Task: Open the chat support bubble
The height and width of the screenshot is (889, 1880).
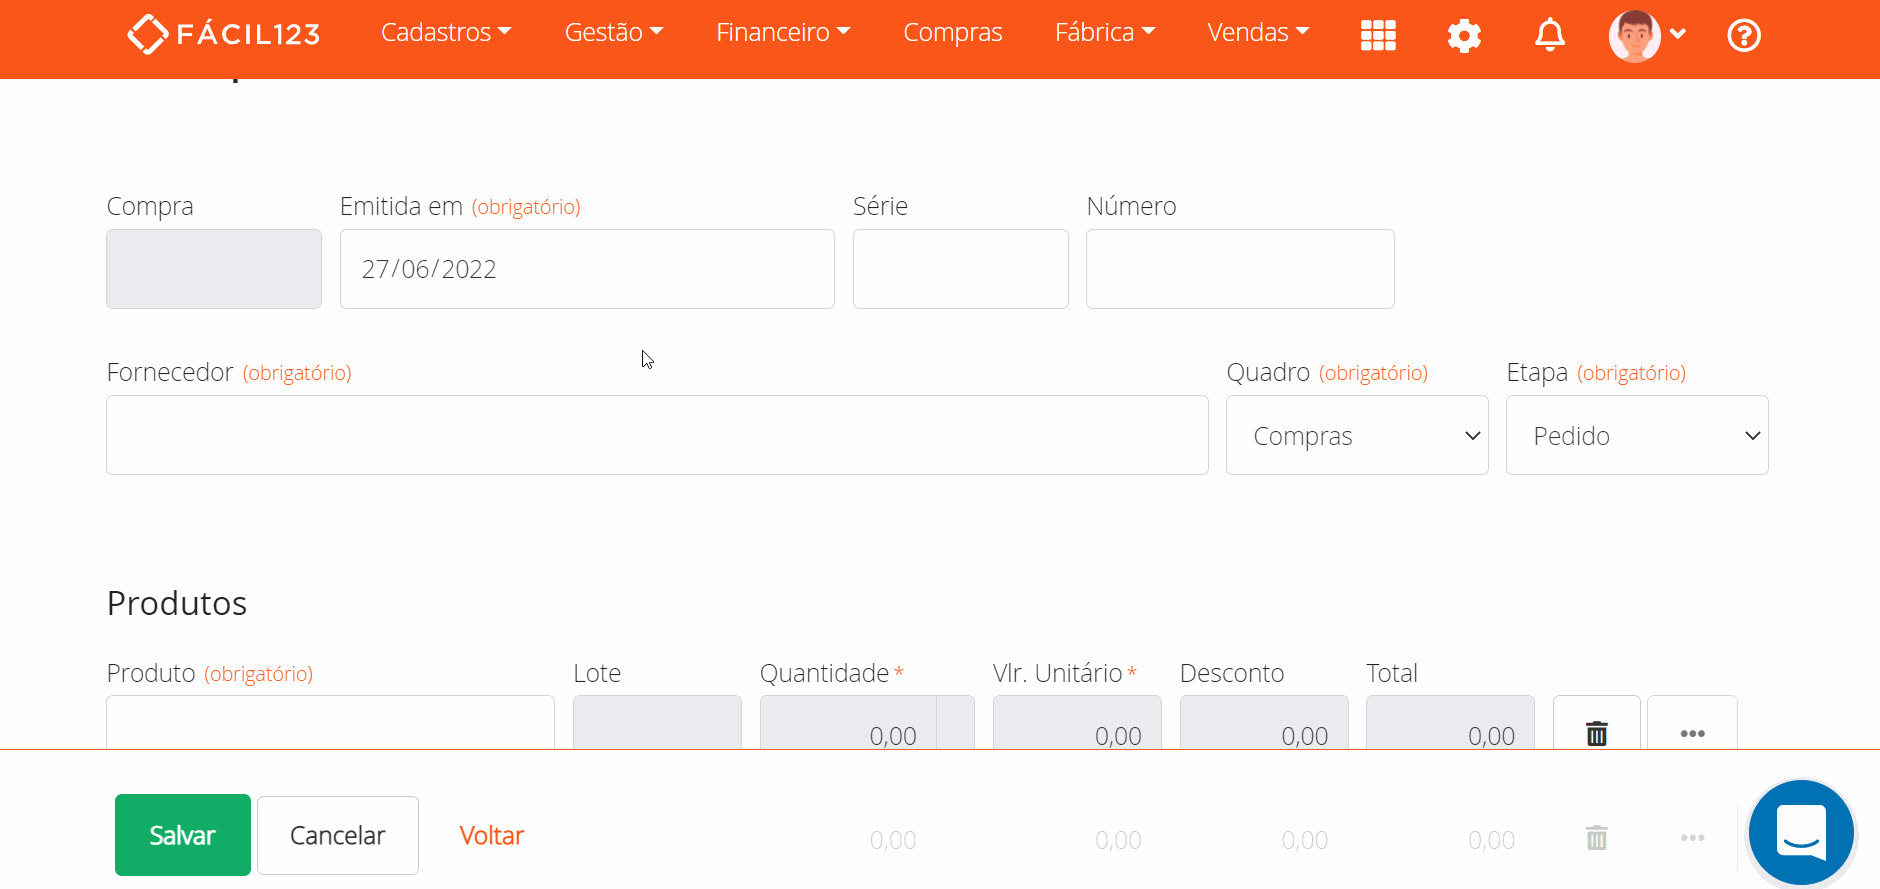Action: coord(1800,833)
